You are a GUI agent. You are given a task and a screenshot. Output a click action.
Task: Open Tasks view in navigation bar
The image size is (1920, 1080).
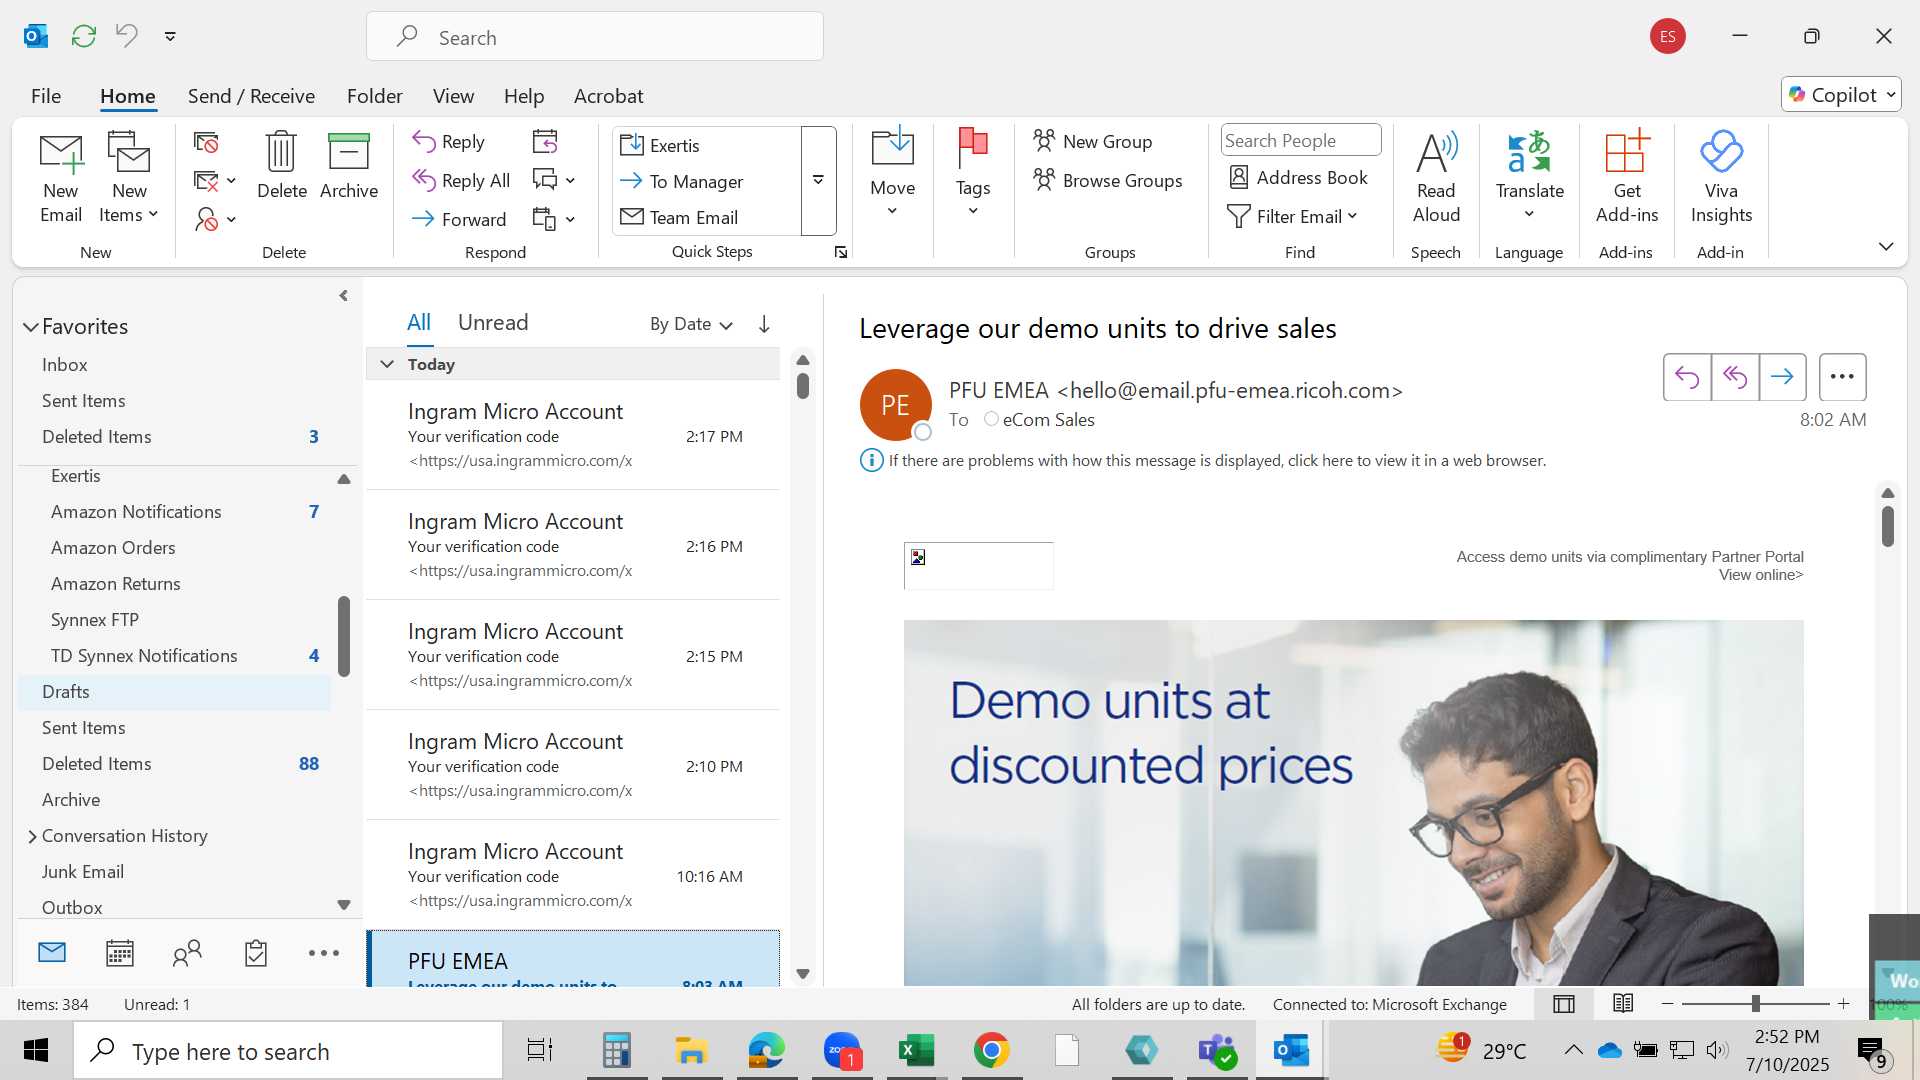pos(256,953)
